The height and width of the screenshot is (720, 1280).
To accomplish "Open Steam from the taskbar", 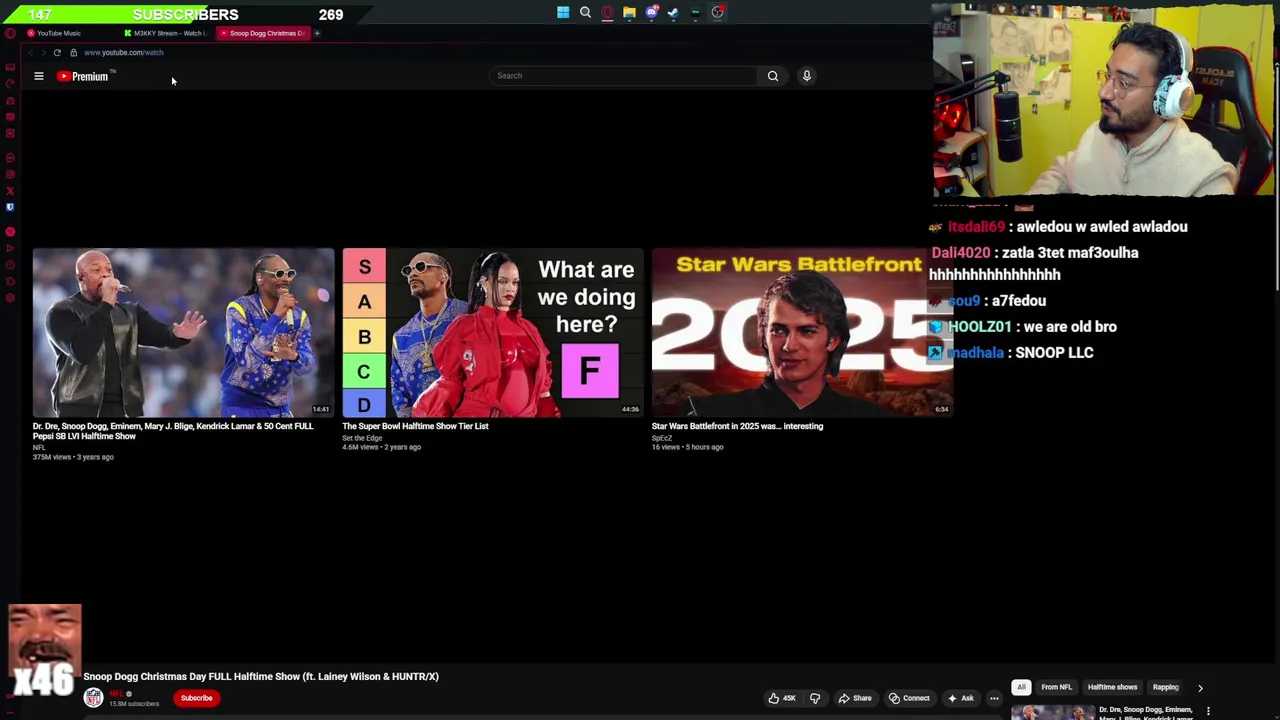I will pyautogui.click(x=673, y=12).
